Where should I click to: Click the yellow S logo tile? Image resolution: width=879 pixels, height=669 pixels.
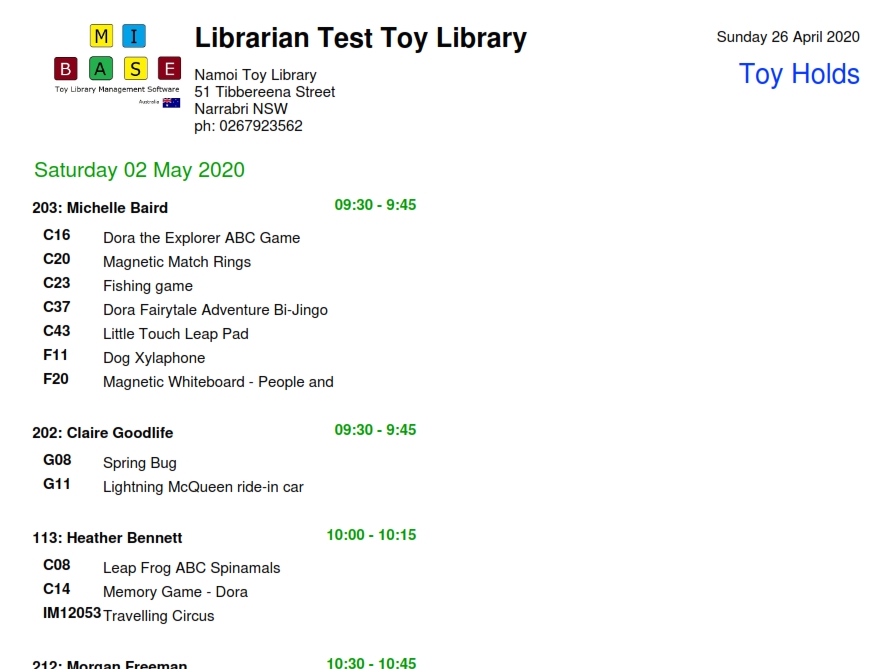point(135,69)
